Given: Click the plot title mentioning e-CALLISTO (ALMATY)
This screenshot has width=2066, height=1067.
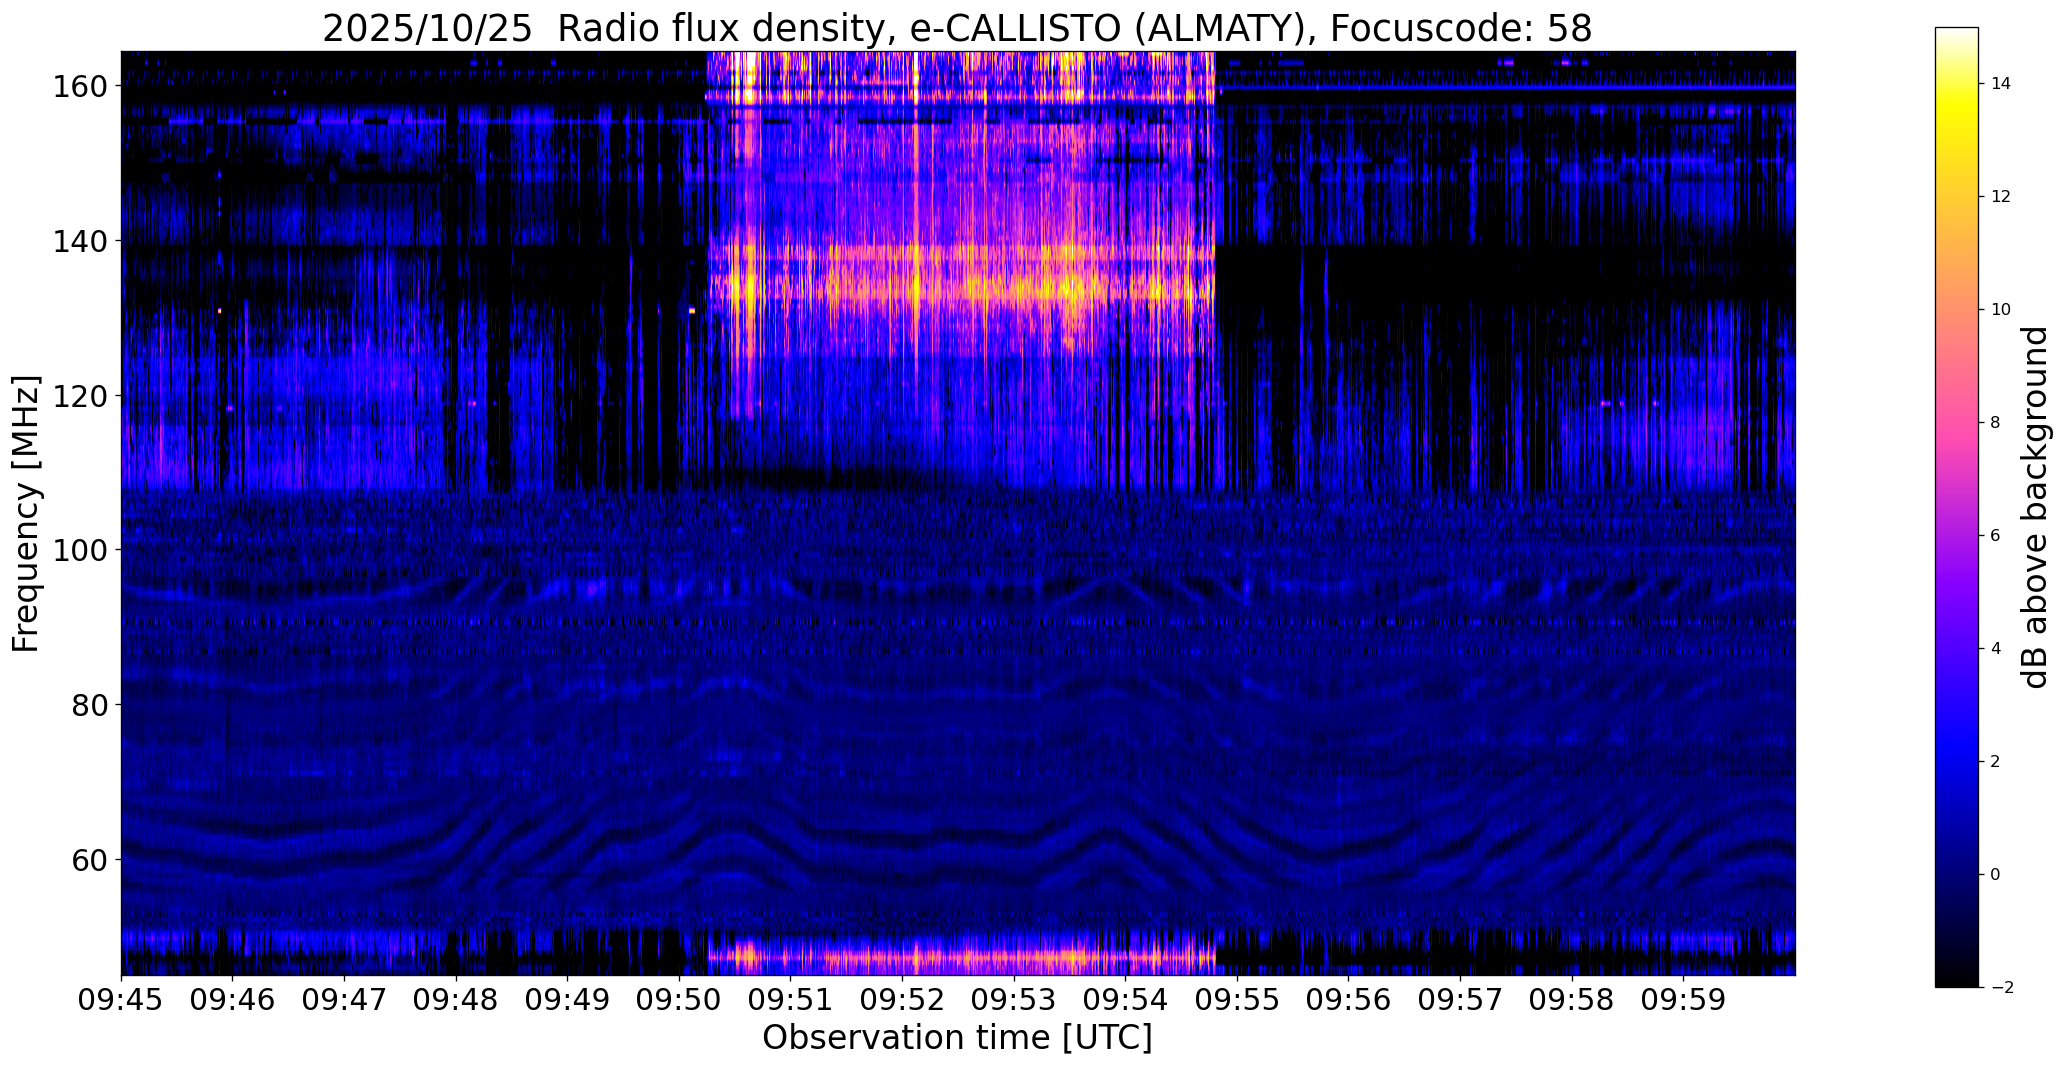Looking at the screenshot, I should point(957,28).
